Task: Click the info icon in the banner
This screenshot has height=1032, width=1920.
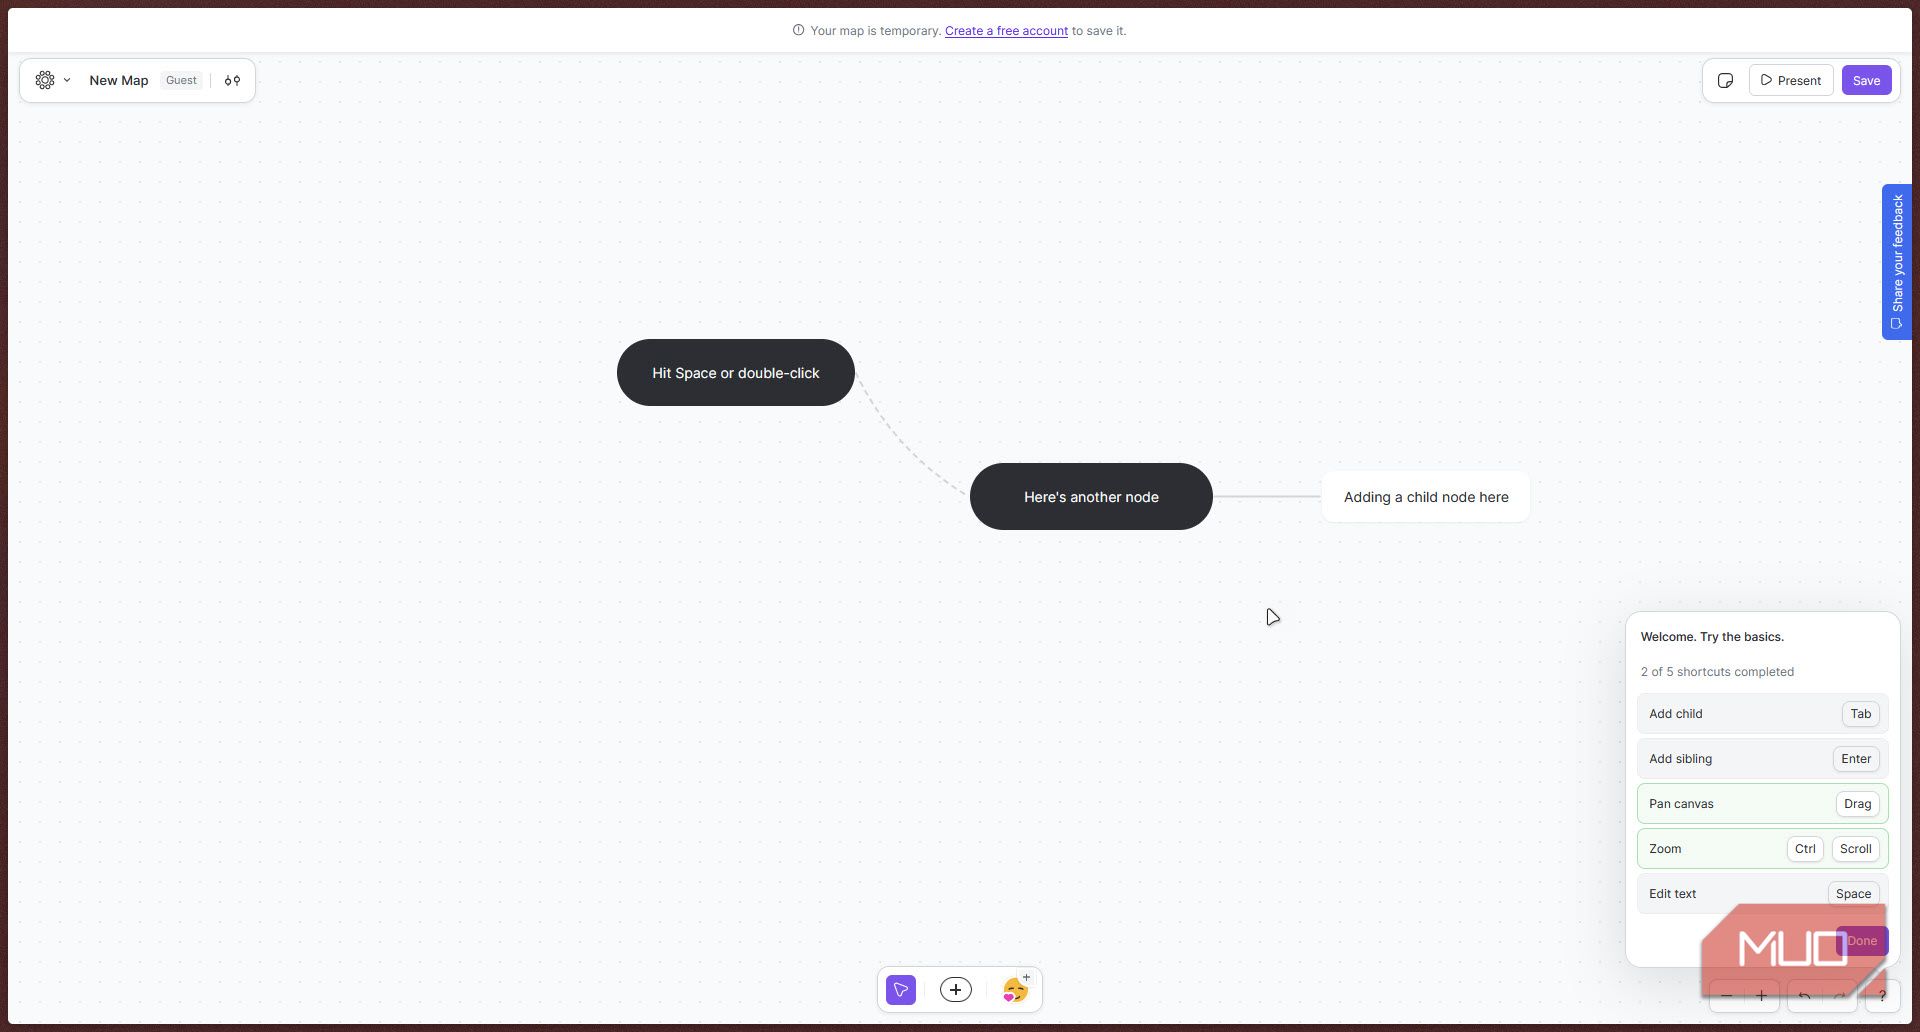Action: [798, 30]
